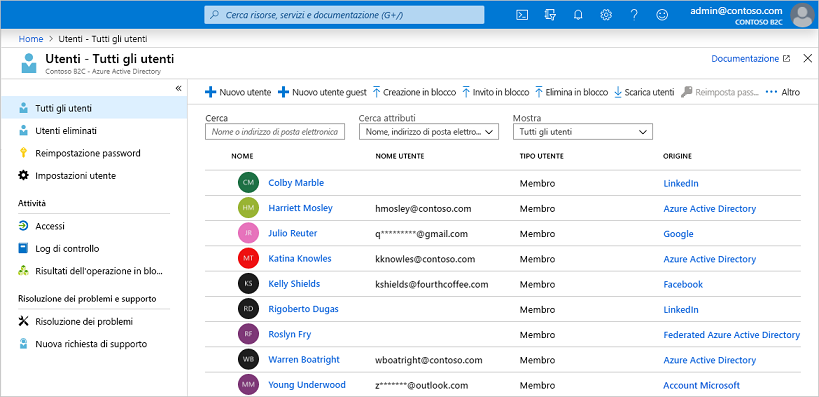This screenshot has height=397, width=819.
Task: Click Julio Reuter JR avatar
Action: tap(248, 233)
